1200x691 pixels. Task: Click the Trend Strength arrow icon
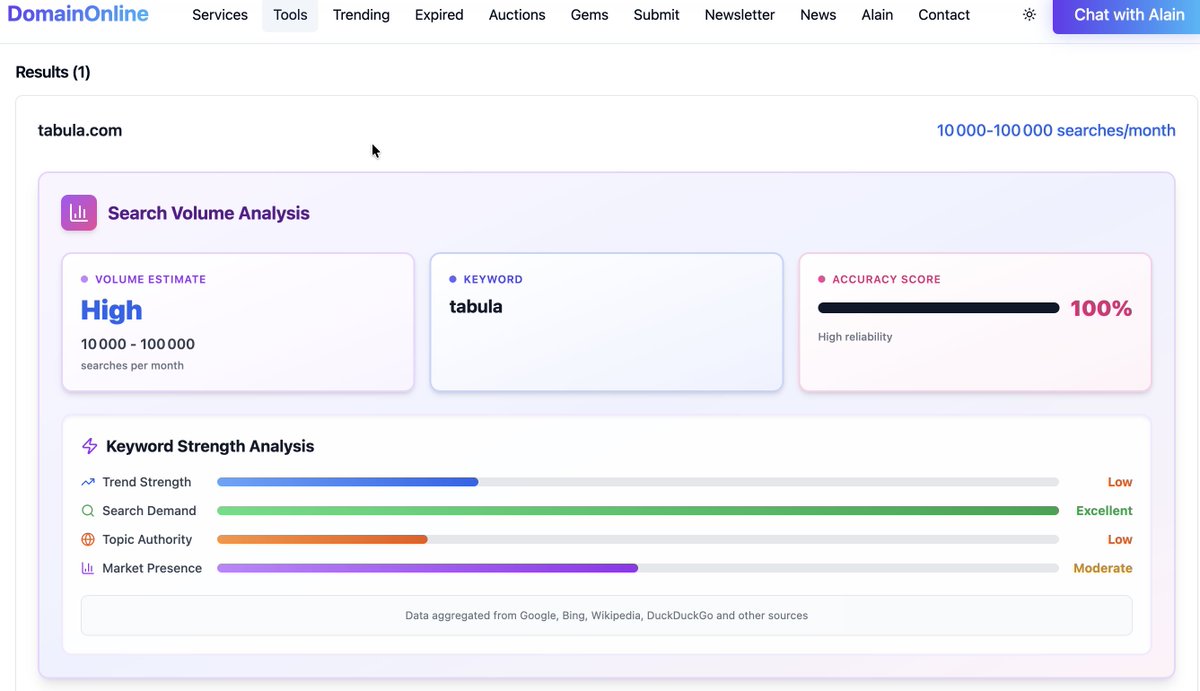pos(88,482)
